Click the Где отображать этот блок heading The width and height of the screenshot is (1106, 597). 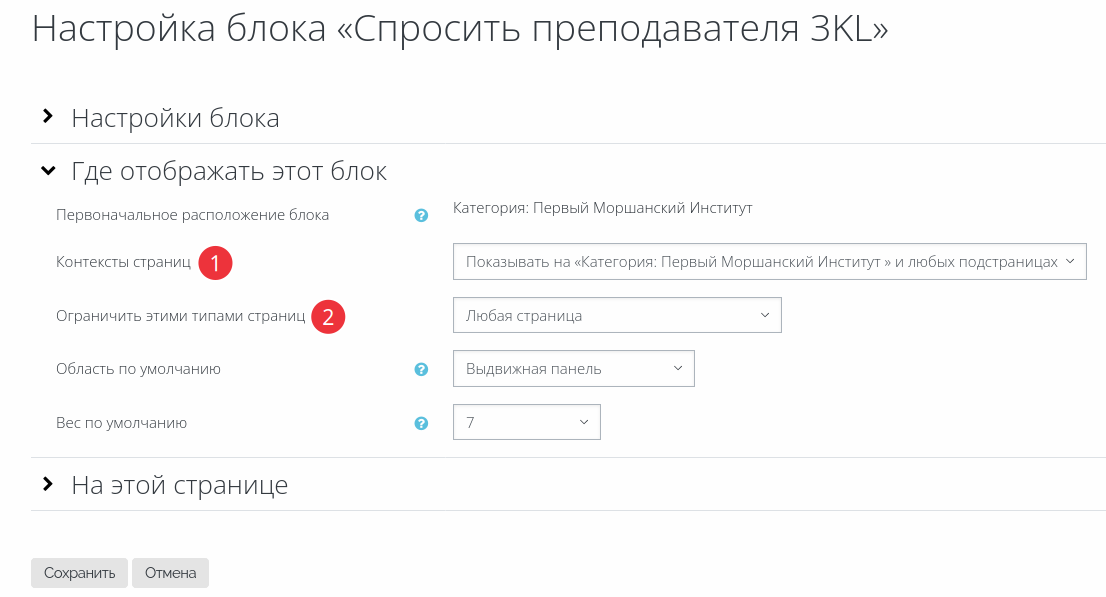[x=229, y=171]
